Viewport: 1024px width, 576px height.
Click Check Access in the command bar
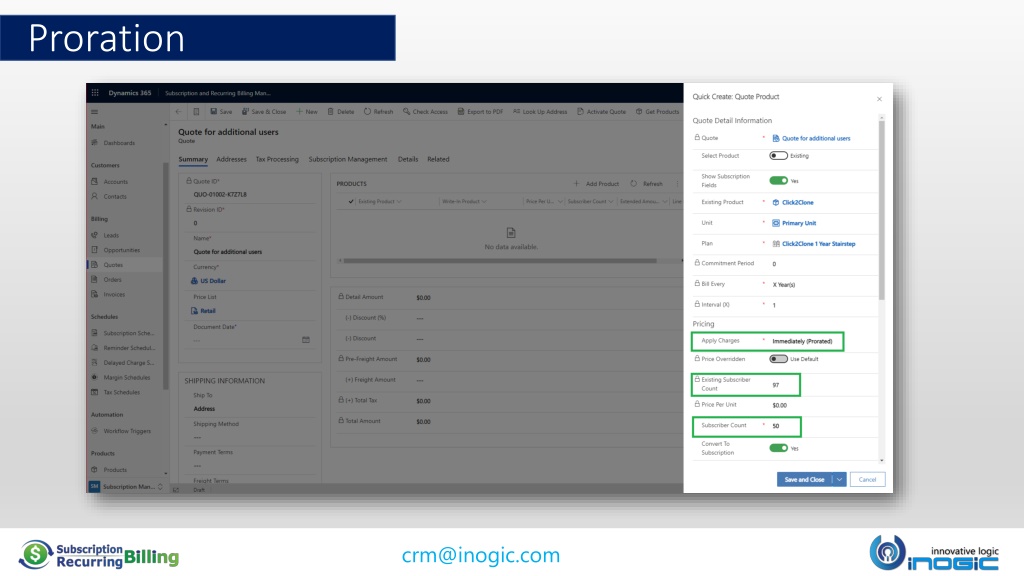point(425,112)
